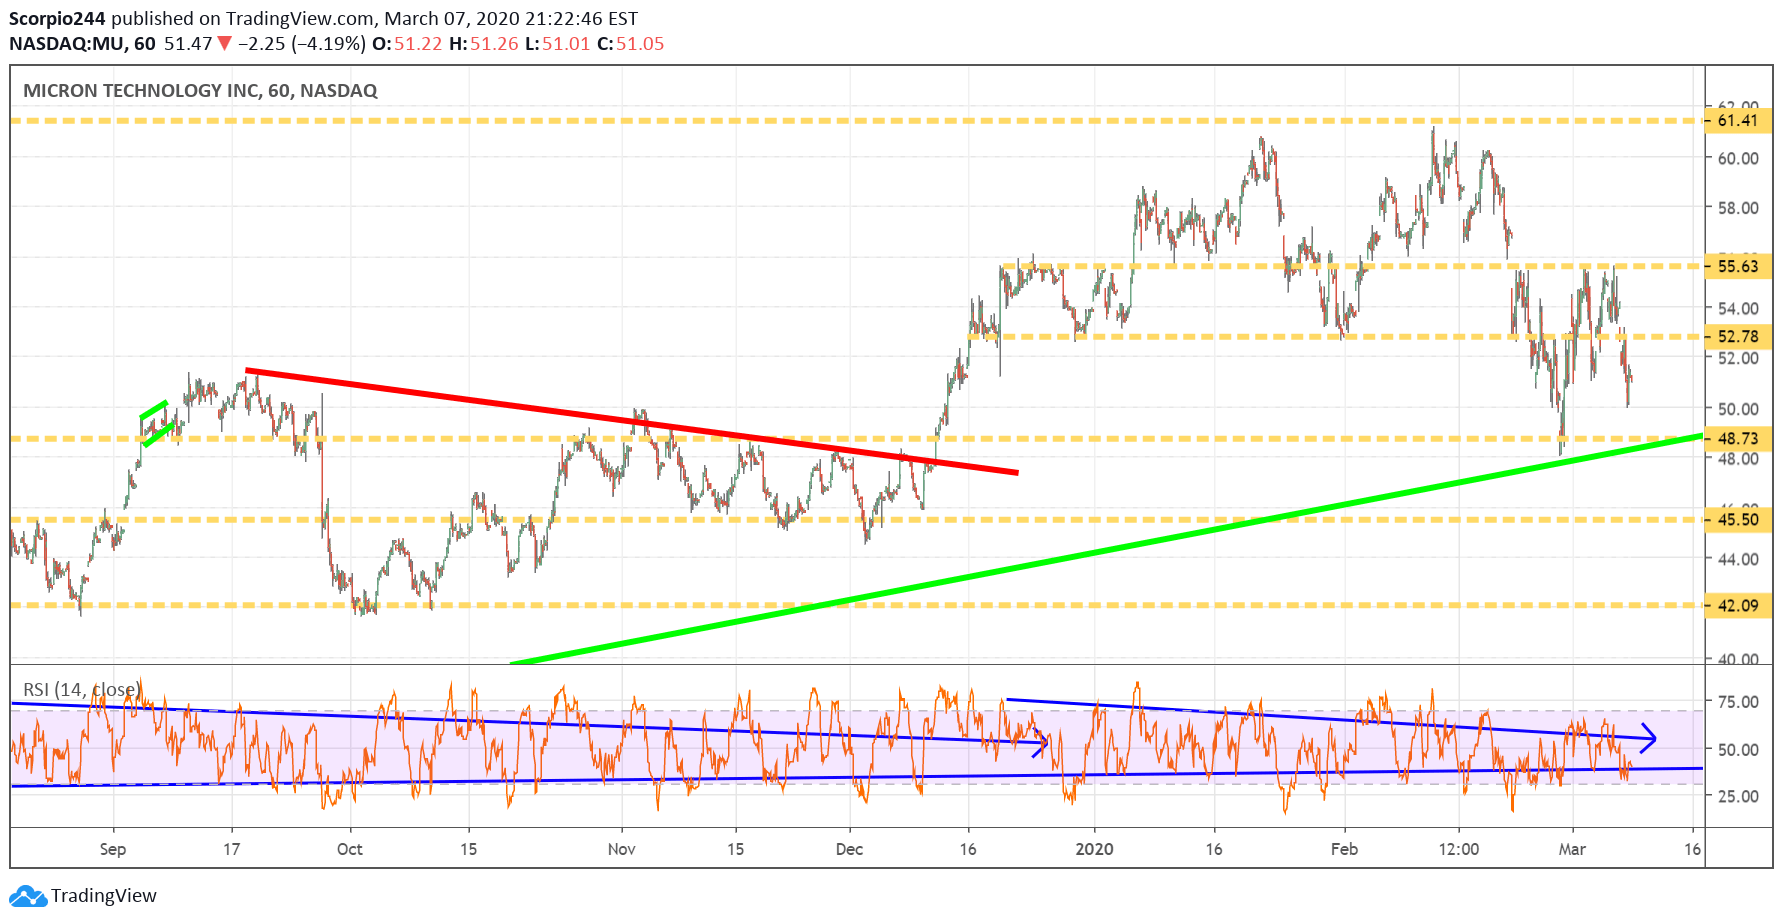Screen dimensions: 1783x923
Task: Click the 55.63 price level label
Action: pos(1737,266)
